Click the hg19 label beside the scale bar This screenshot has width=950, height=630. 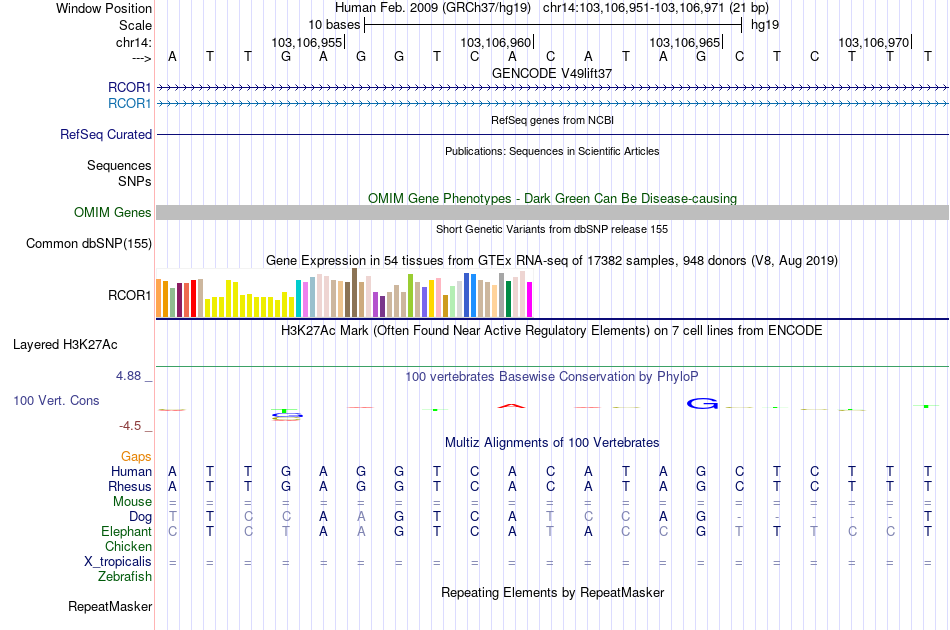(765, 25)
